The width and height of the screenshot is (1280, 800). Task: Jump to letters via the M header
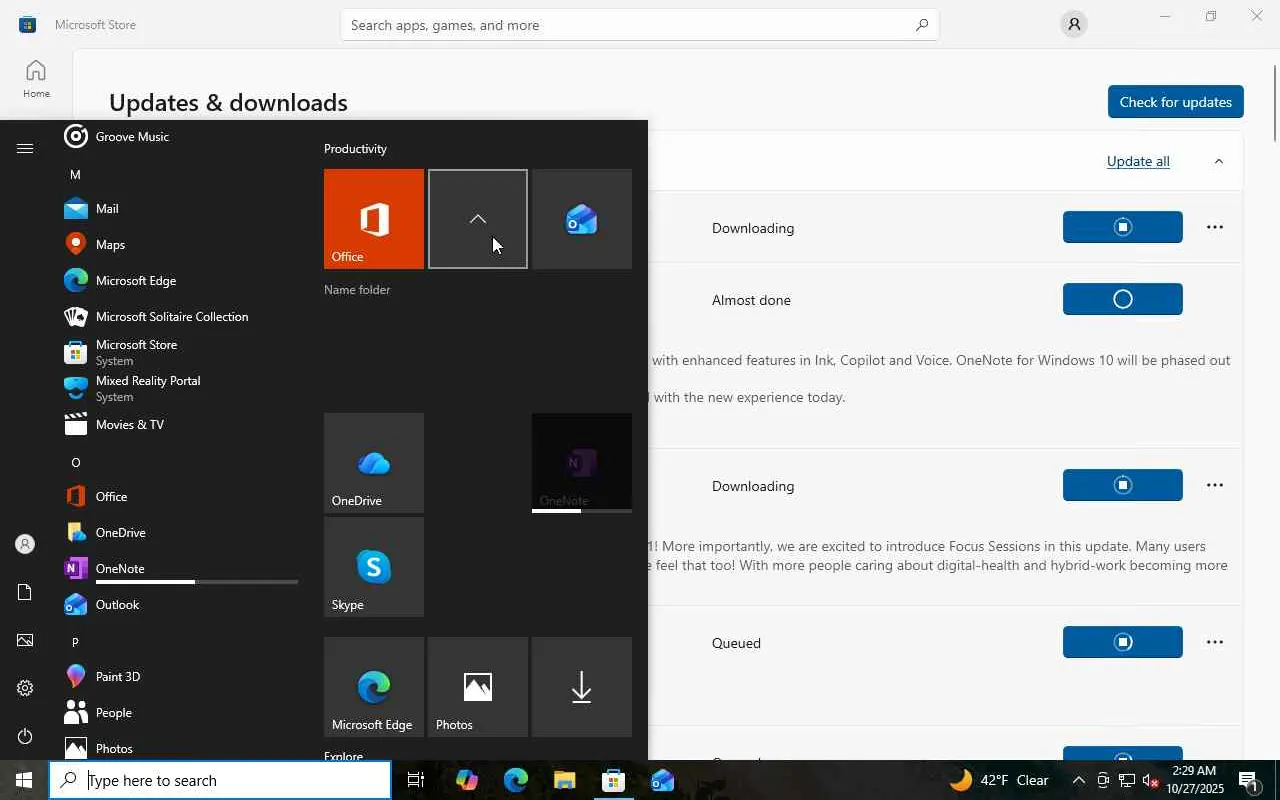tap(75, 174)
